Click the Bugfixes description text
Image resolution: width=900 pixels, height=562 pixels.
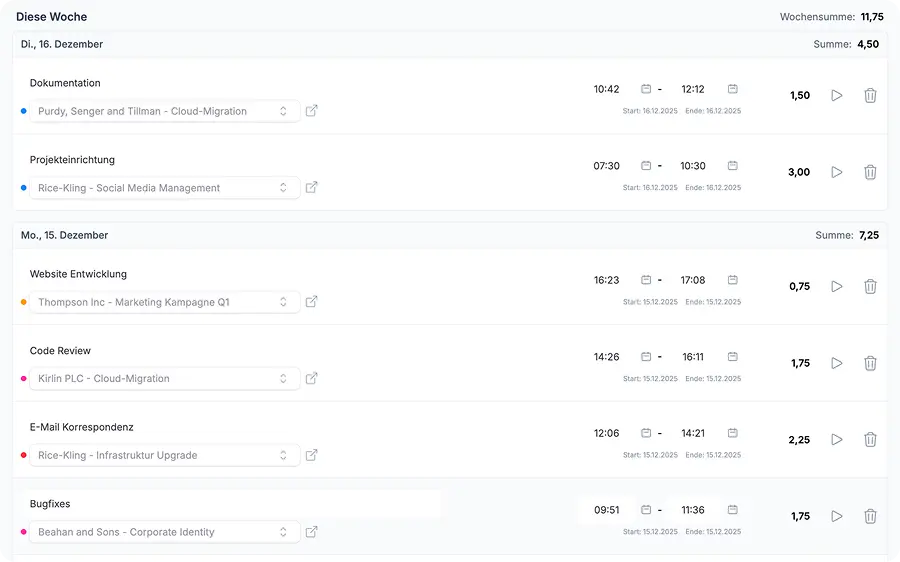pyautogui.click(x=50, y=504)
